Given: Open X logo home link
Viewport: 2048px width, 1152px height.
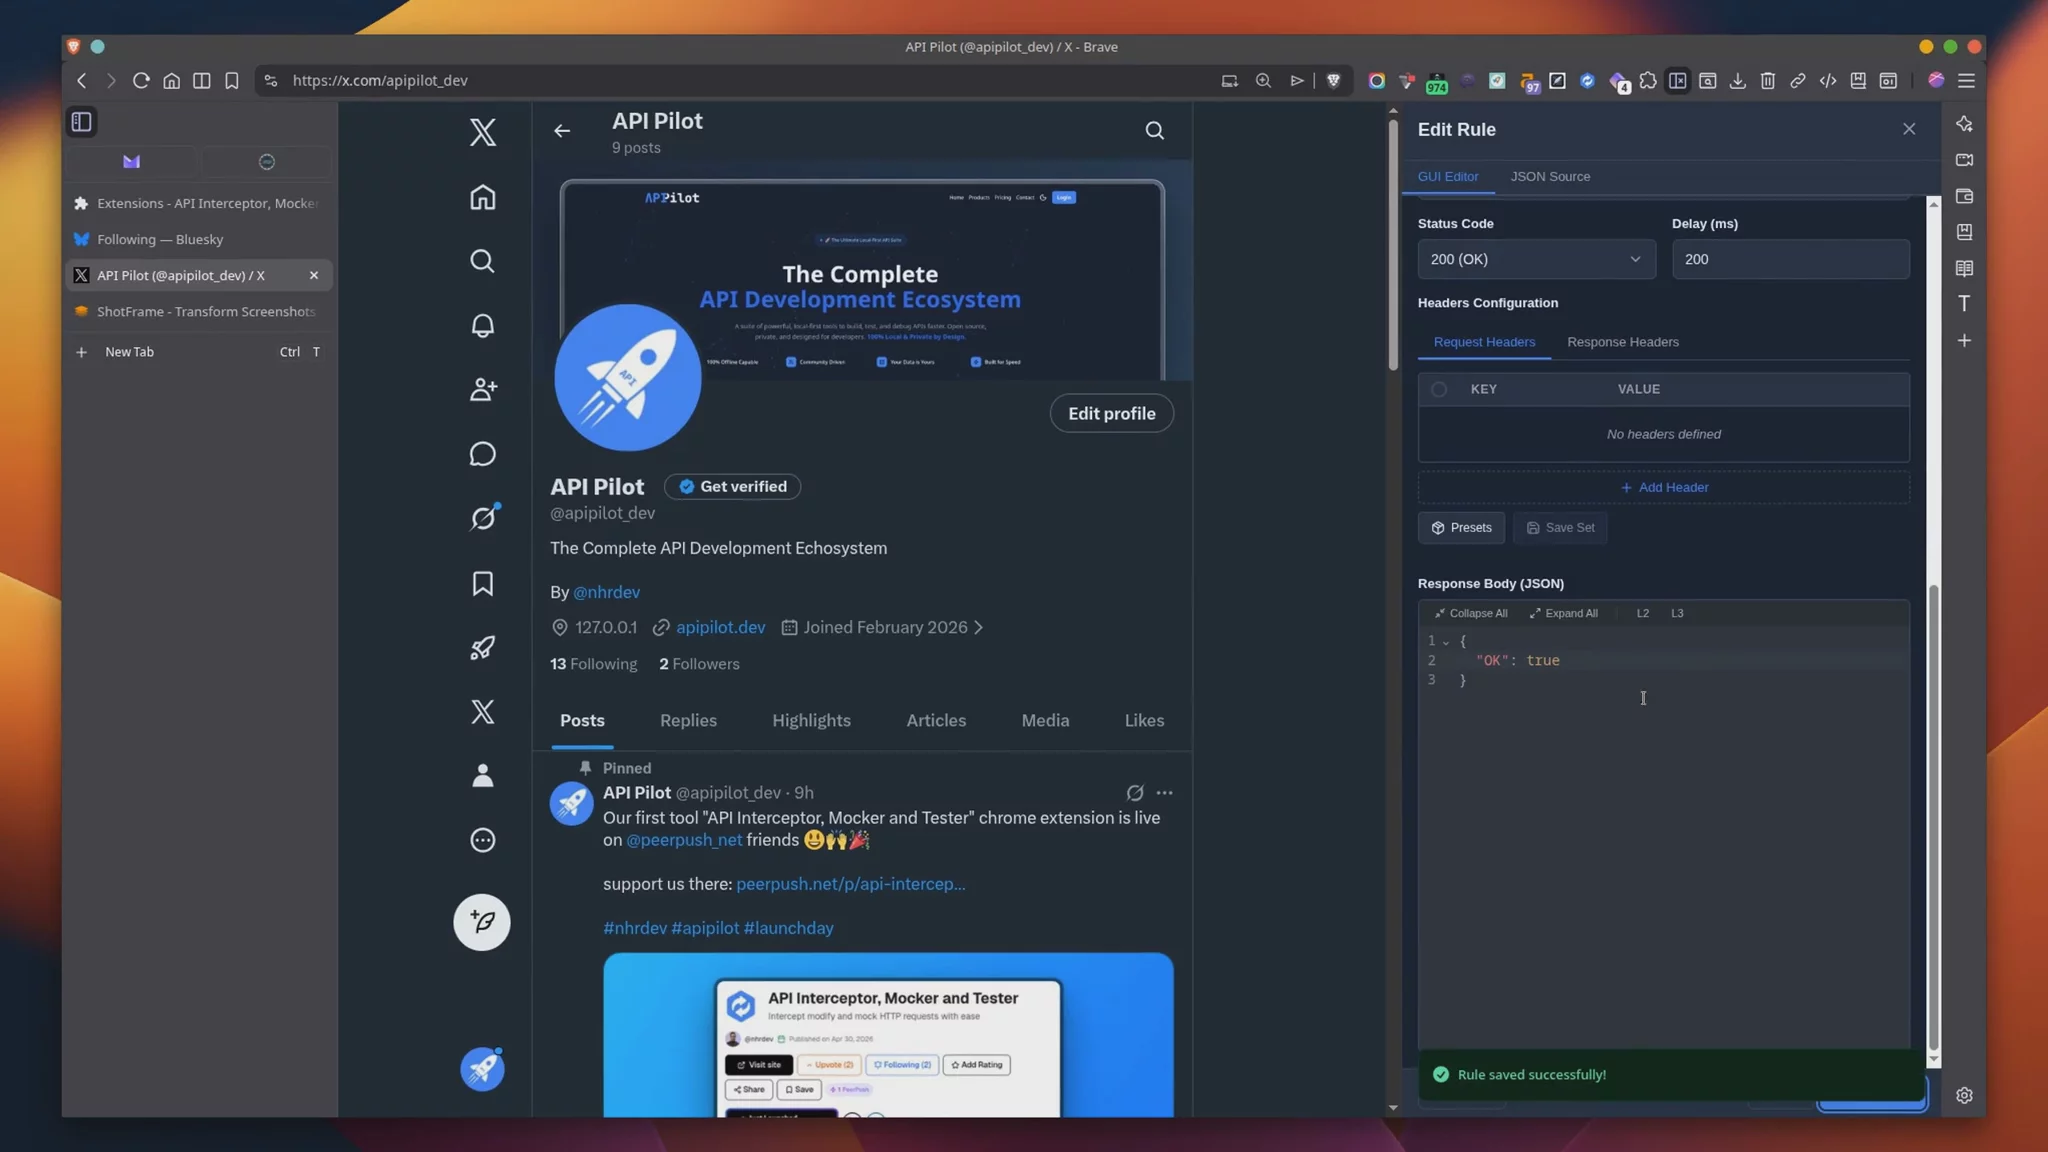Looking at the screenshot, I should [x=482, y=132].
